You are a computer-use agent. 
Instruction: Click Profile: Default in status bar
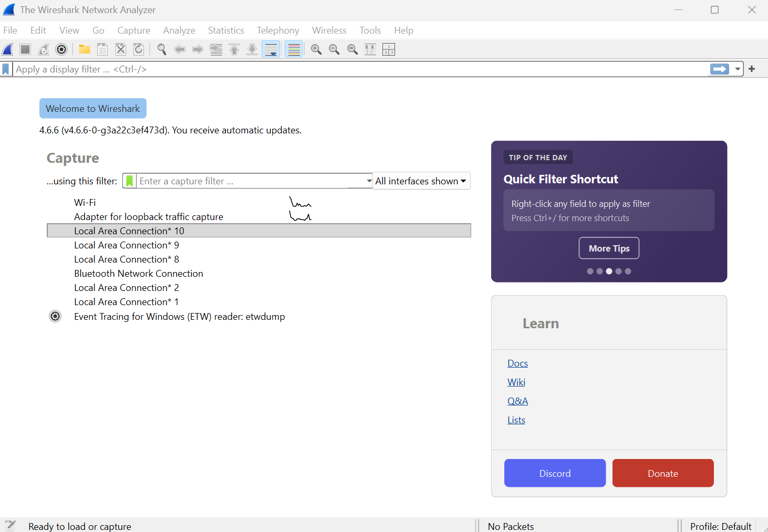point(720,526)
